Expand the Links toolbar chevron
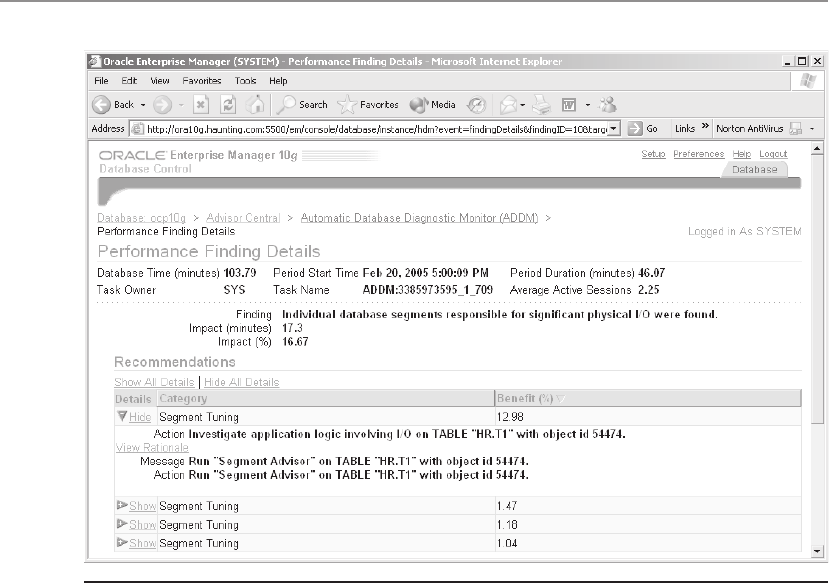This screenshot has height=583, width=829. (705, 126)
